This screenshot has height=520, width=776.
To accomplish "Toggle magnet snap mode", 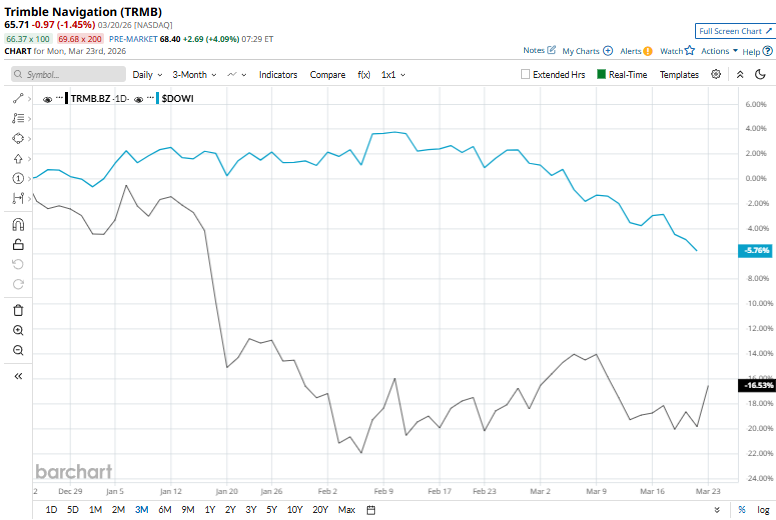I will coord(18,225).
